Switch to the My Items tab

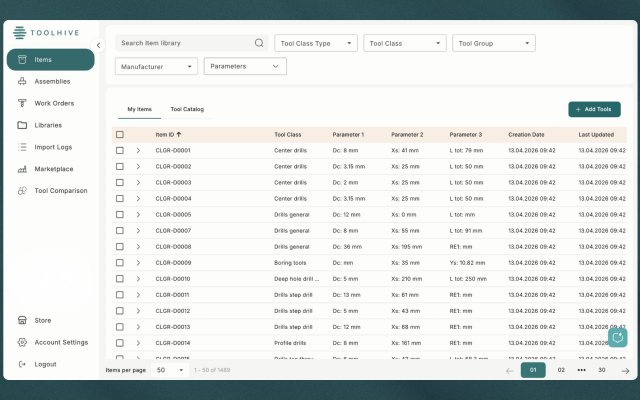(x=140, y=109)
